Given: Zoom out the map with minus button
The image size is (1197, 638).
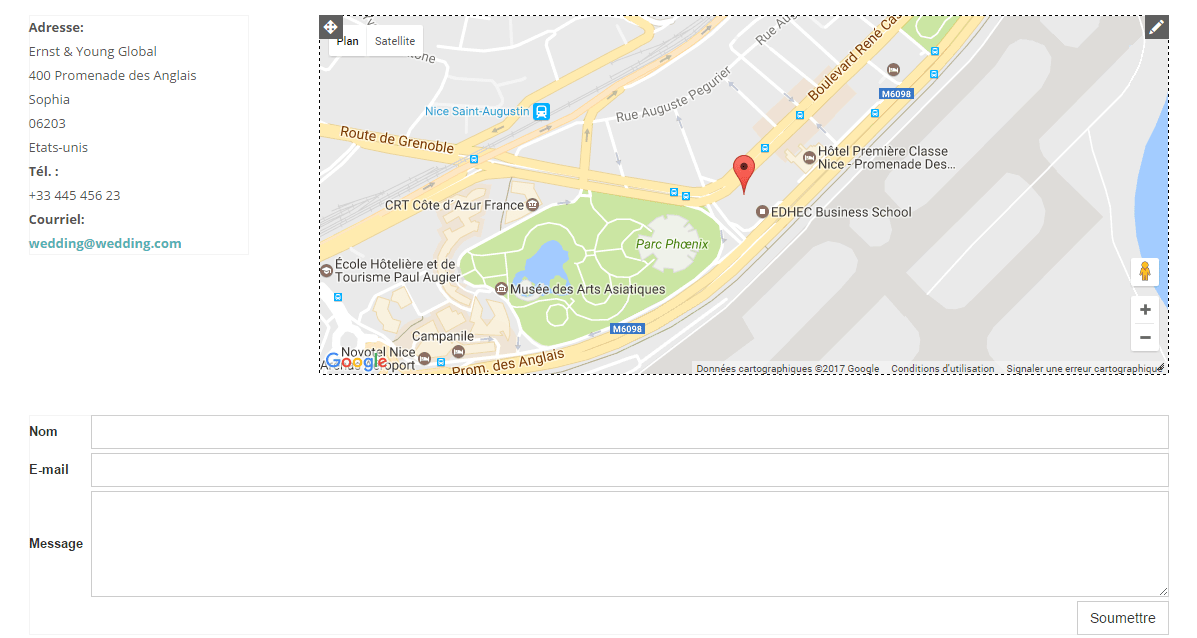Looking at the screenshot, I should click(x=1144, y=337).
